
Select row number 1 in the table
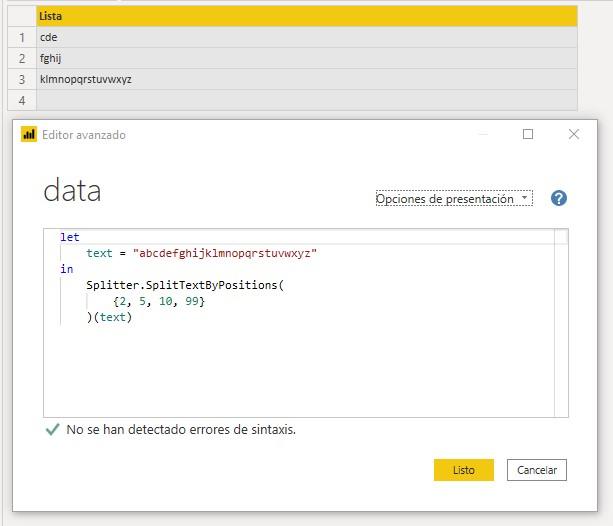[x=21, y=37]
